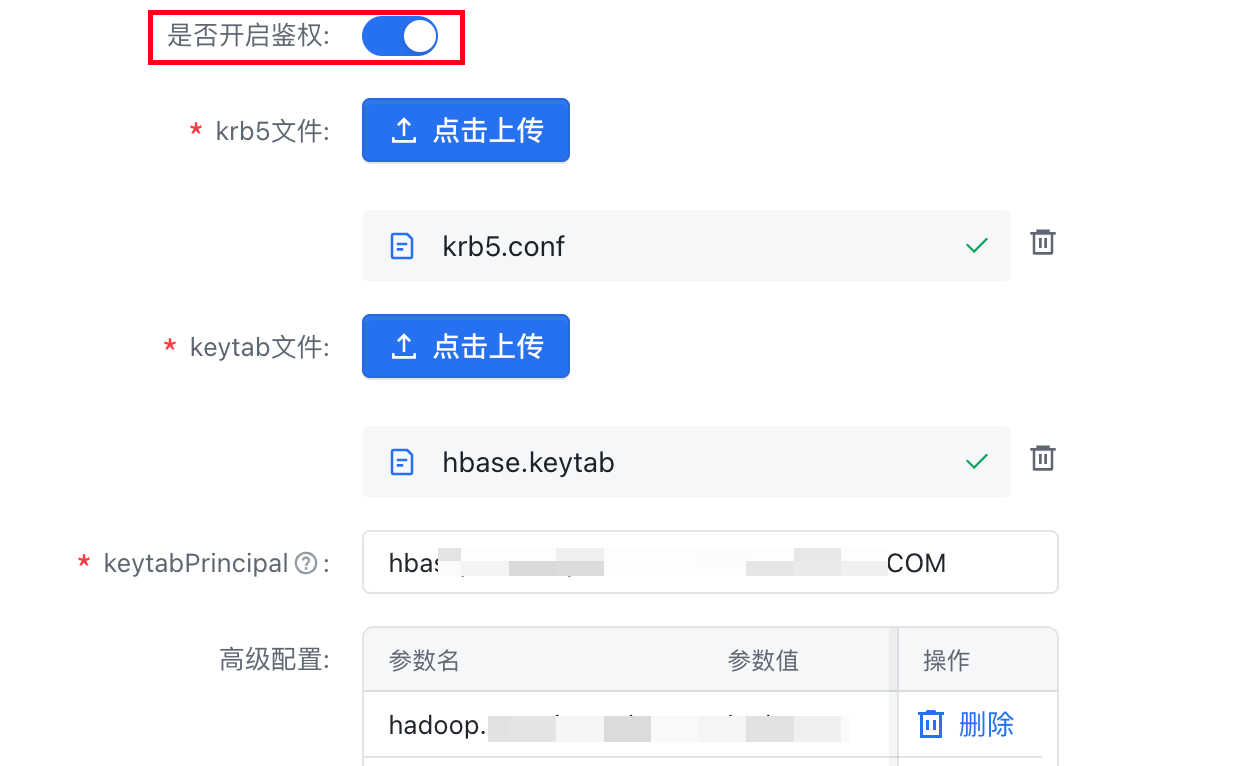Click the 高级配置 label
This screenshot has height=766, width=1244.
[x=274, y=660]
